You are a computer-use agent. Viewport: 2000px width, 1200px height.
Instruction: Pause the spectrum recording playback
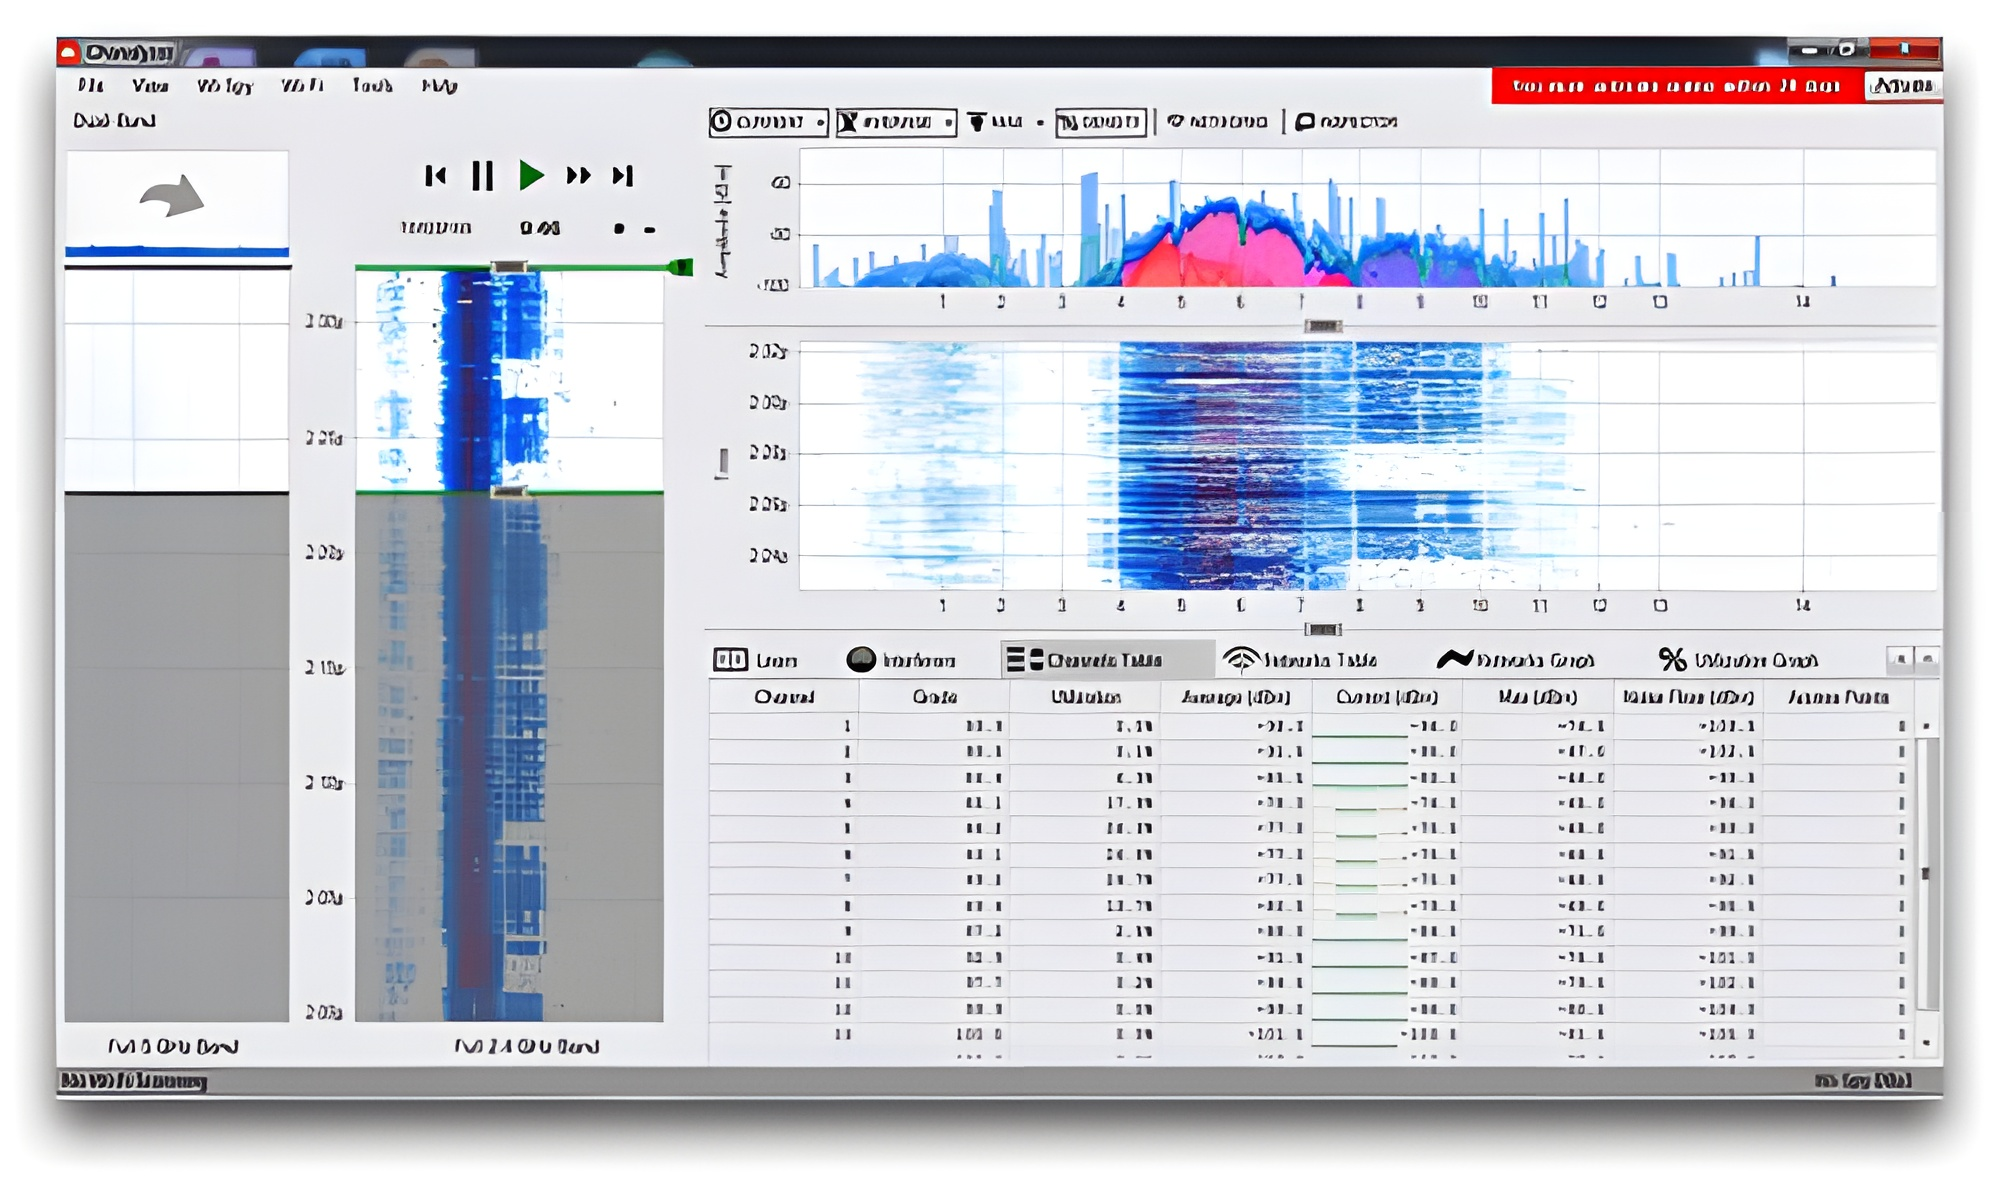(x=483, y=176)
